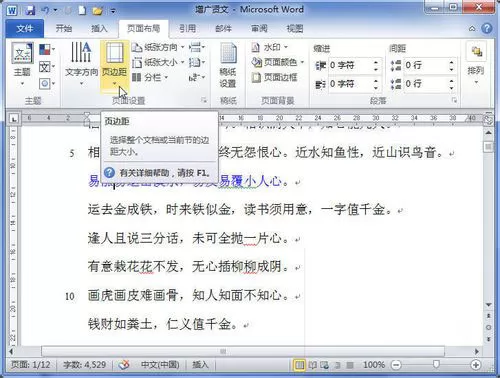Open the 视图 View tab
This screenshot has width=500, height=378.
click(x=295, y=29)
